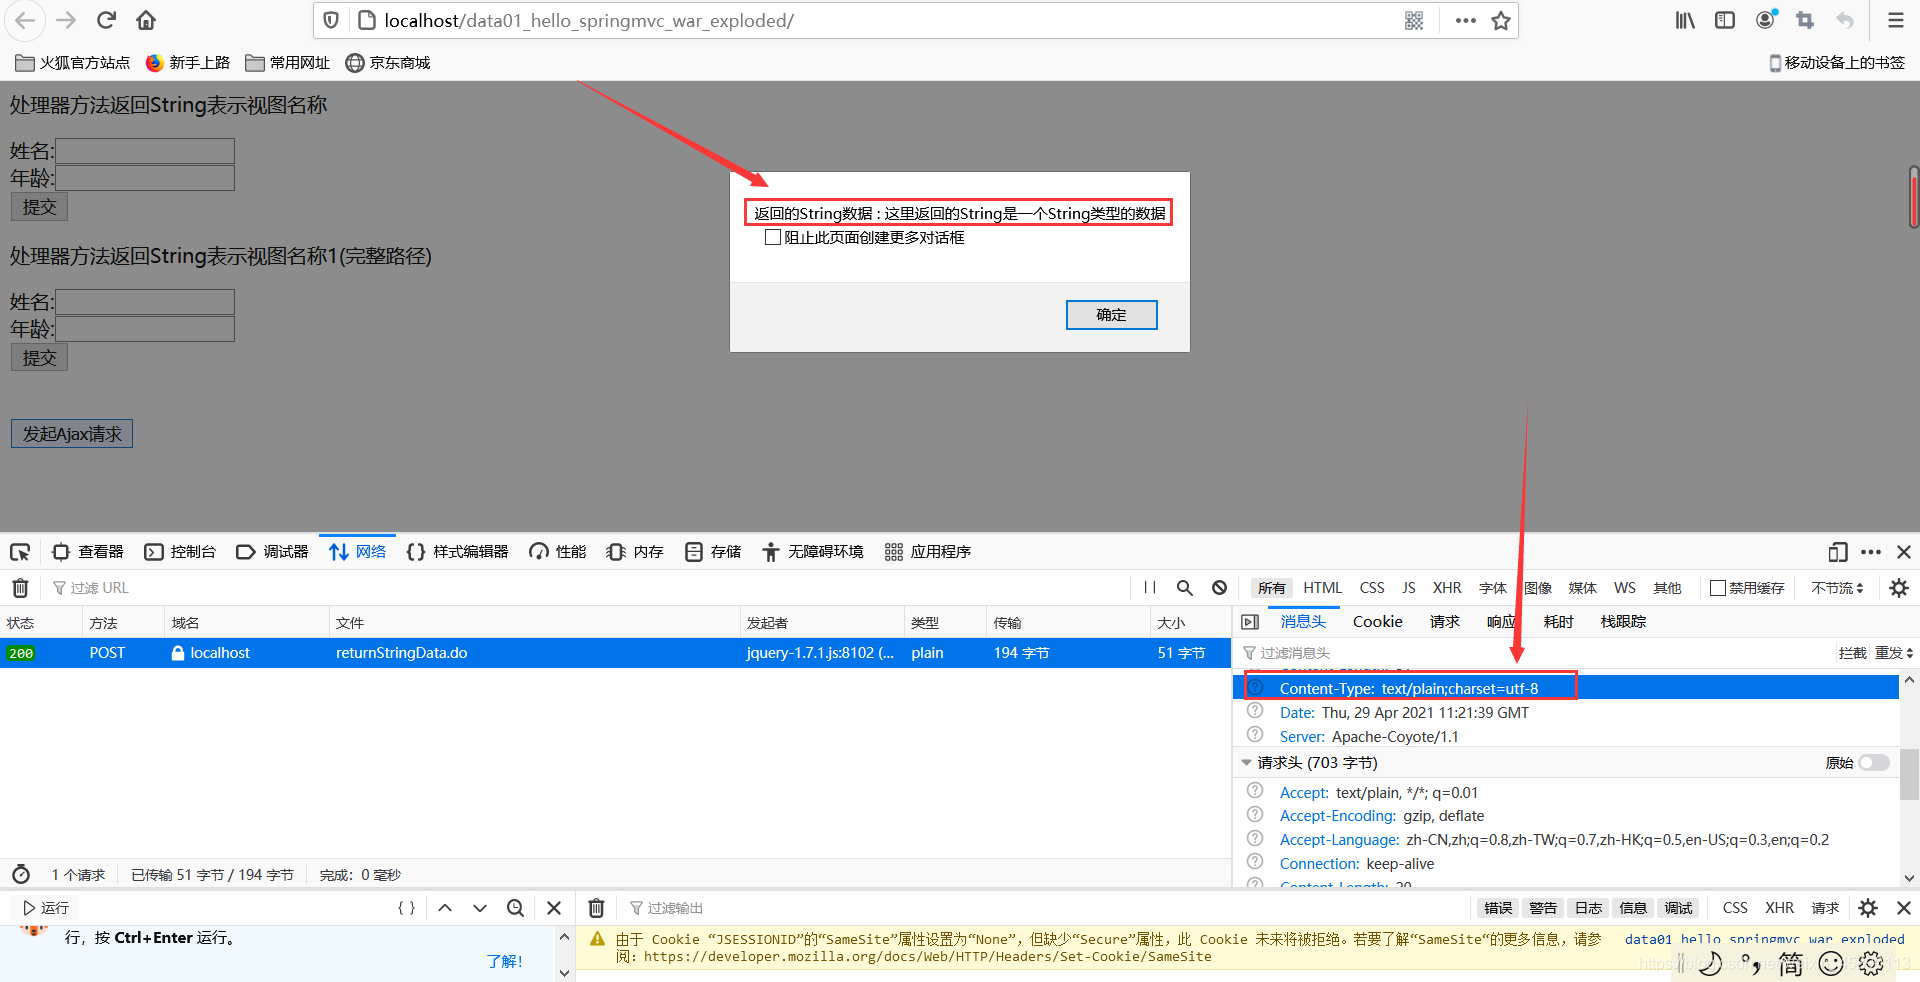1920x982 pixels.
Task: Toggle raw request headers switch
Action: (x=1874, y=763)
